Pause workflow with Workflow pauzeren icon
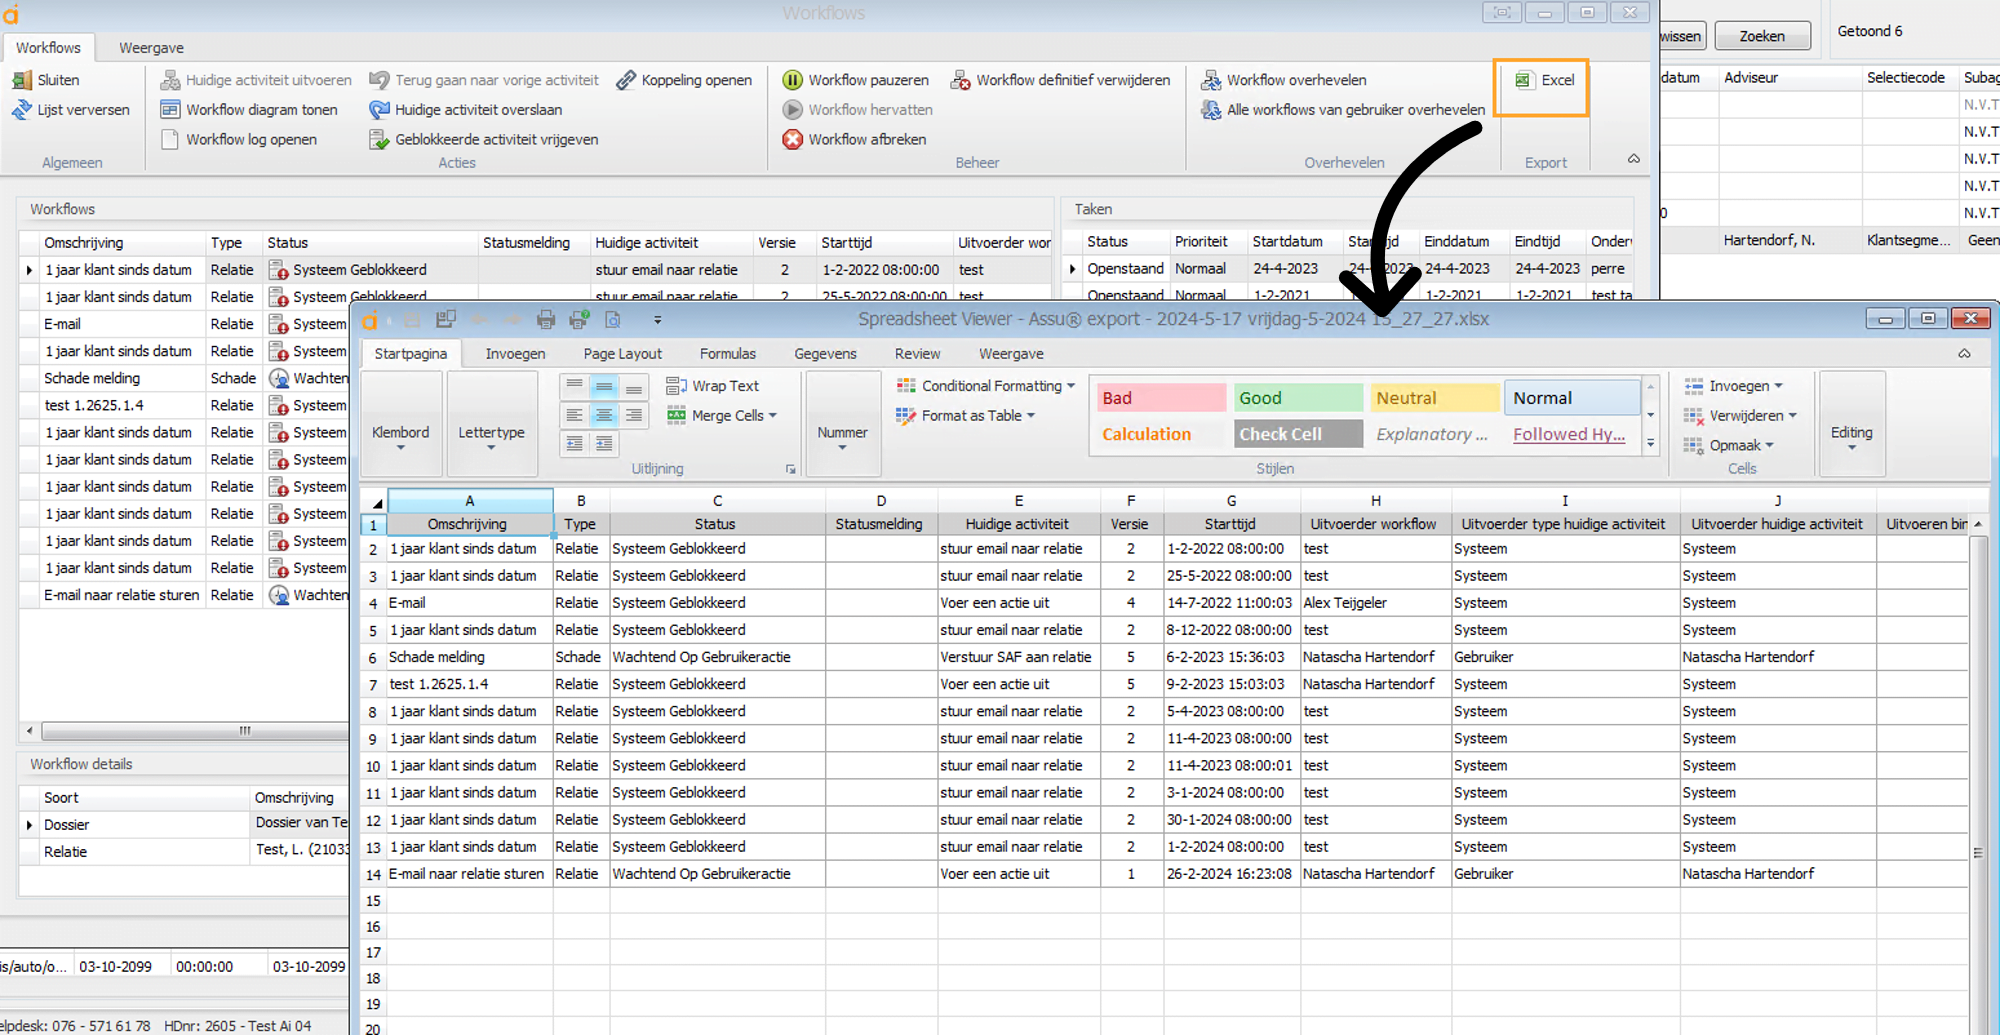Screen dimensions: 2000x1035 (793, 80)
